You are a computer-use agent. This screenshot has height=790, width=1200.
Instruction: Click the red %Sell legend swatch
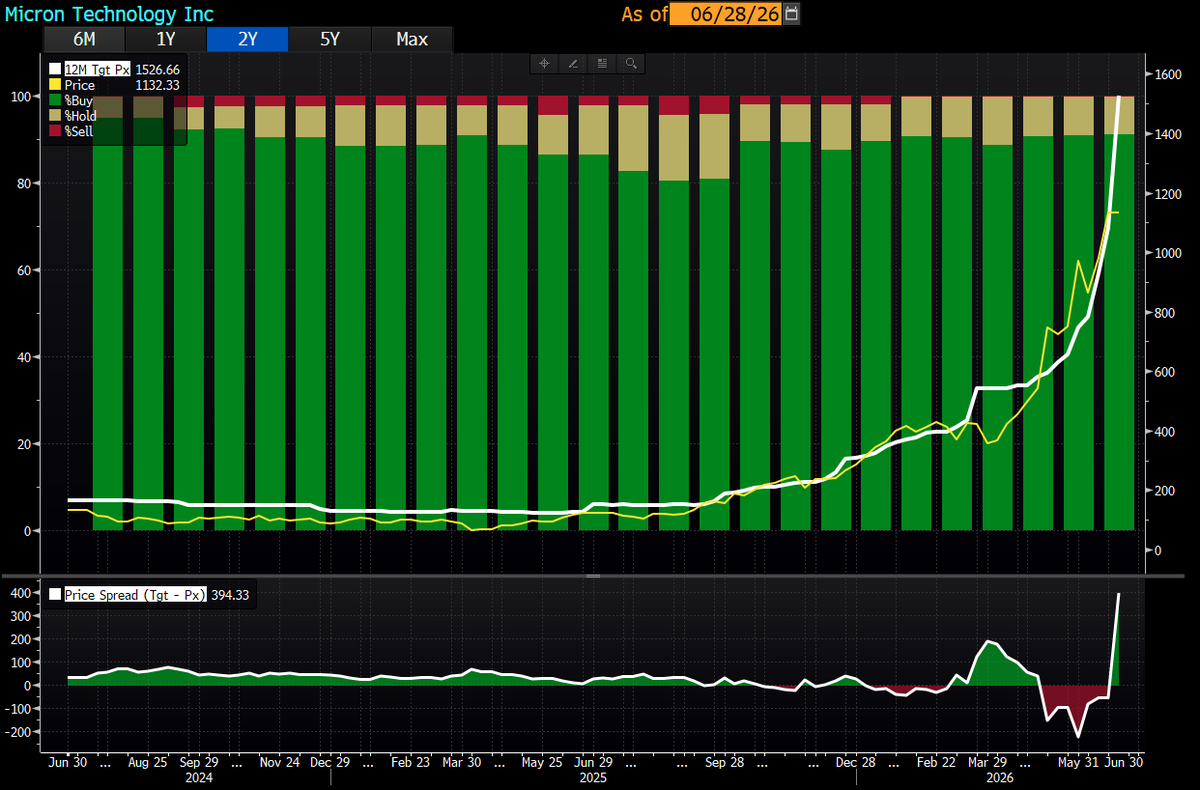[56, 131]
